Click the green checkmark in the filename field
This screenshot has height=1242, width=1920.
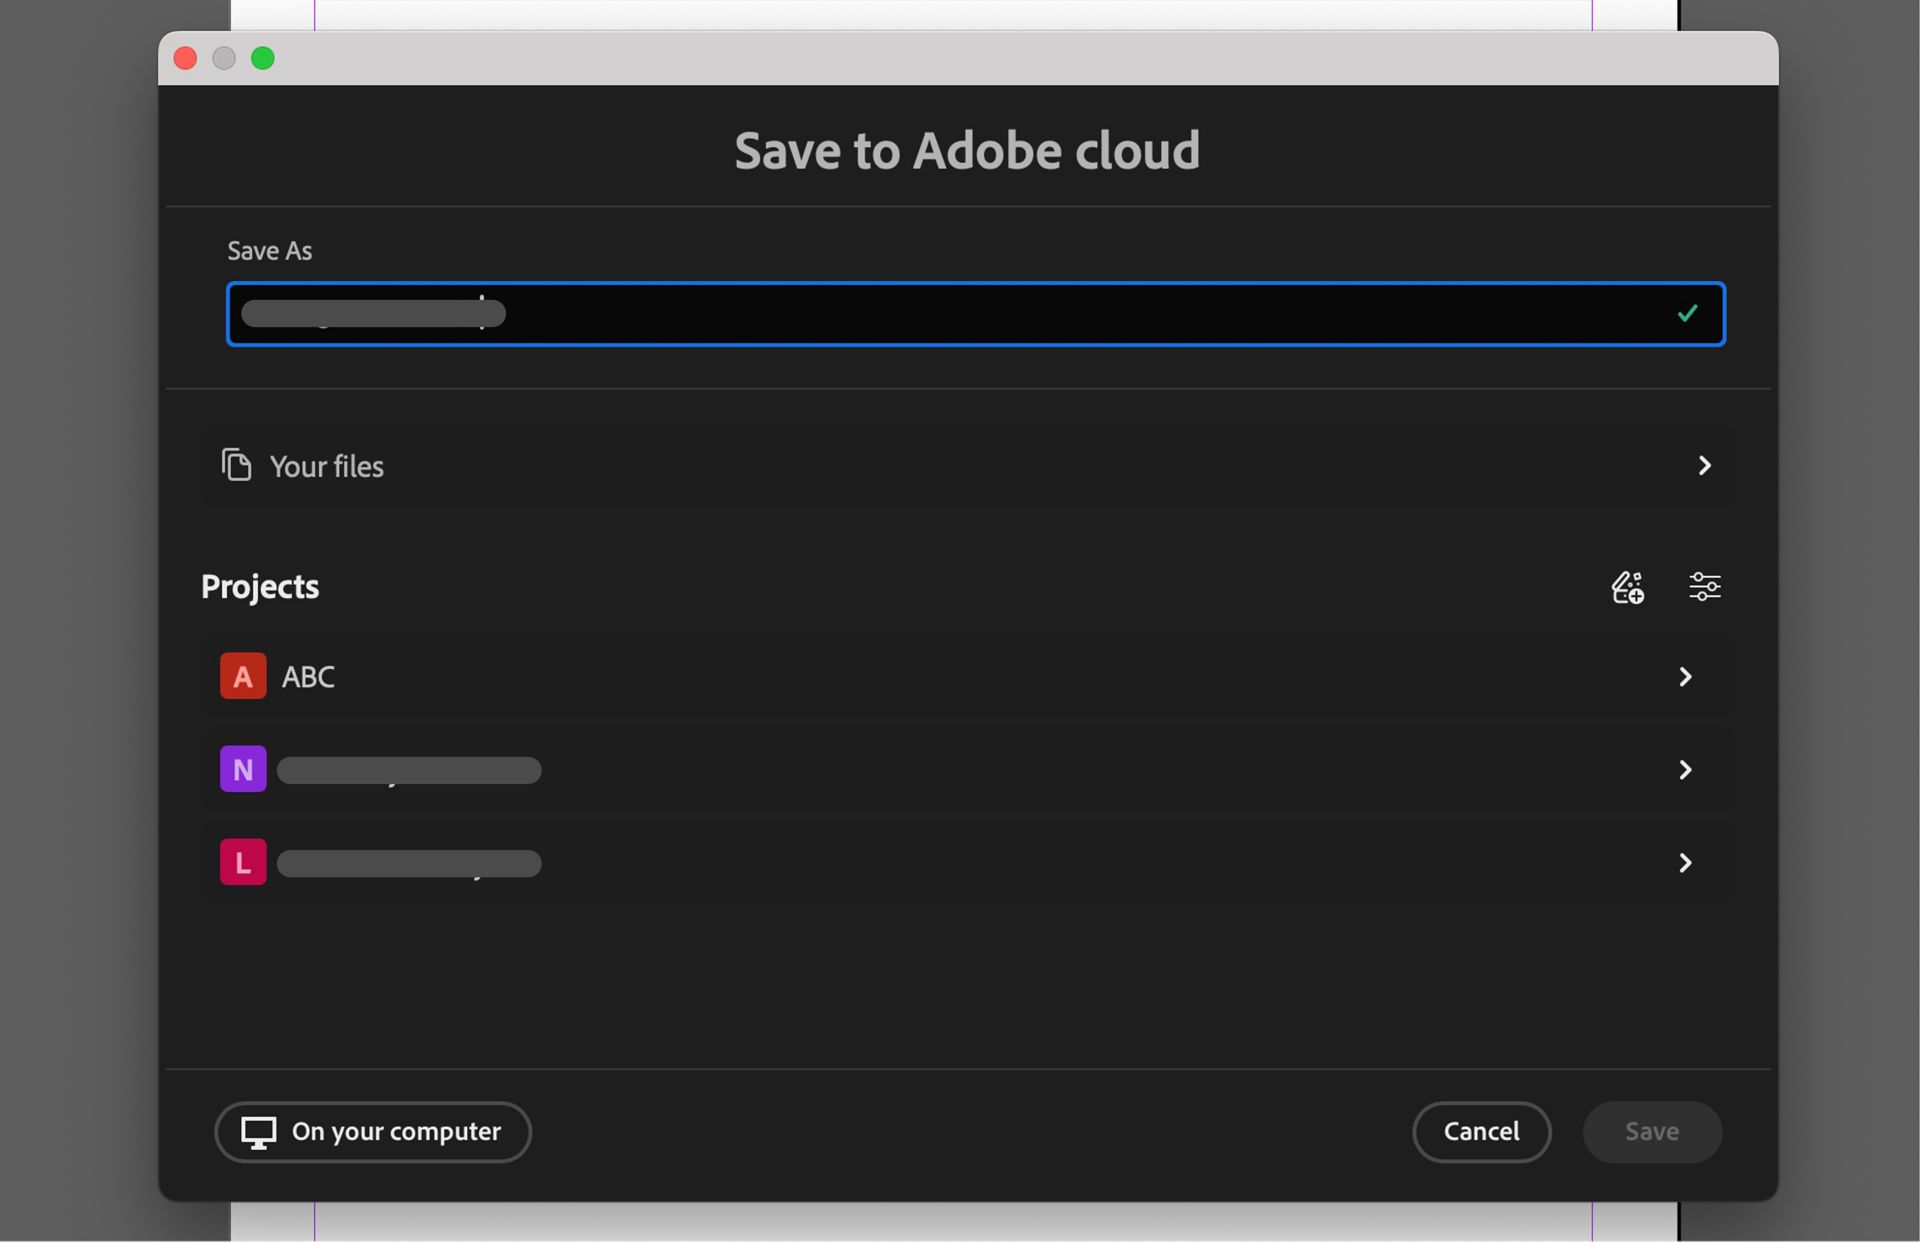click(1687, 314)
